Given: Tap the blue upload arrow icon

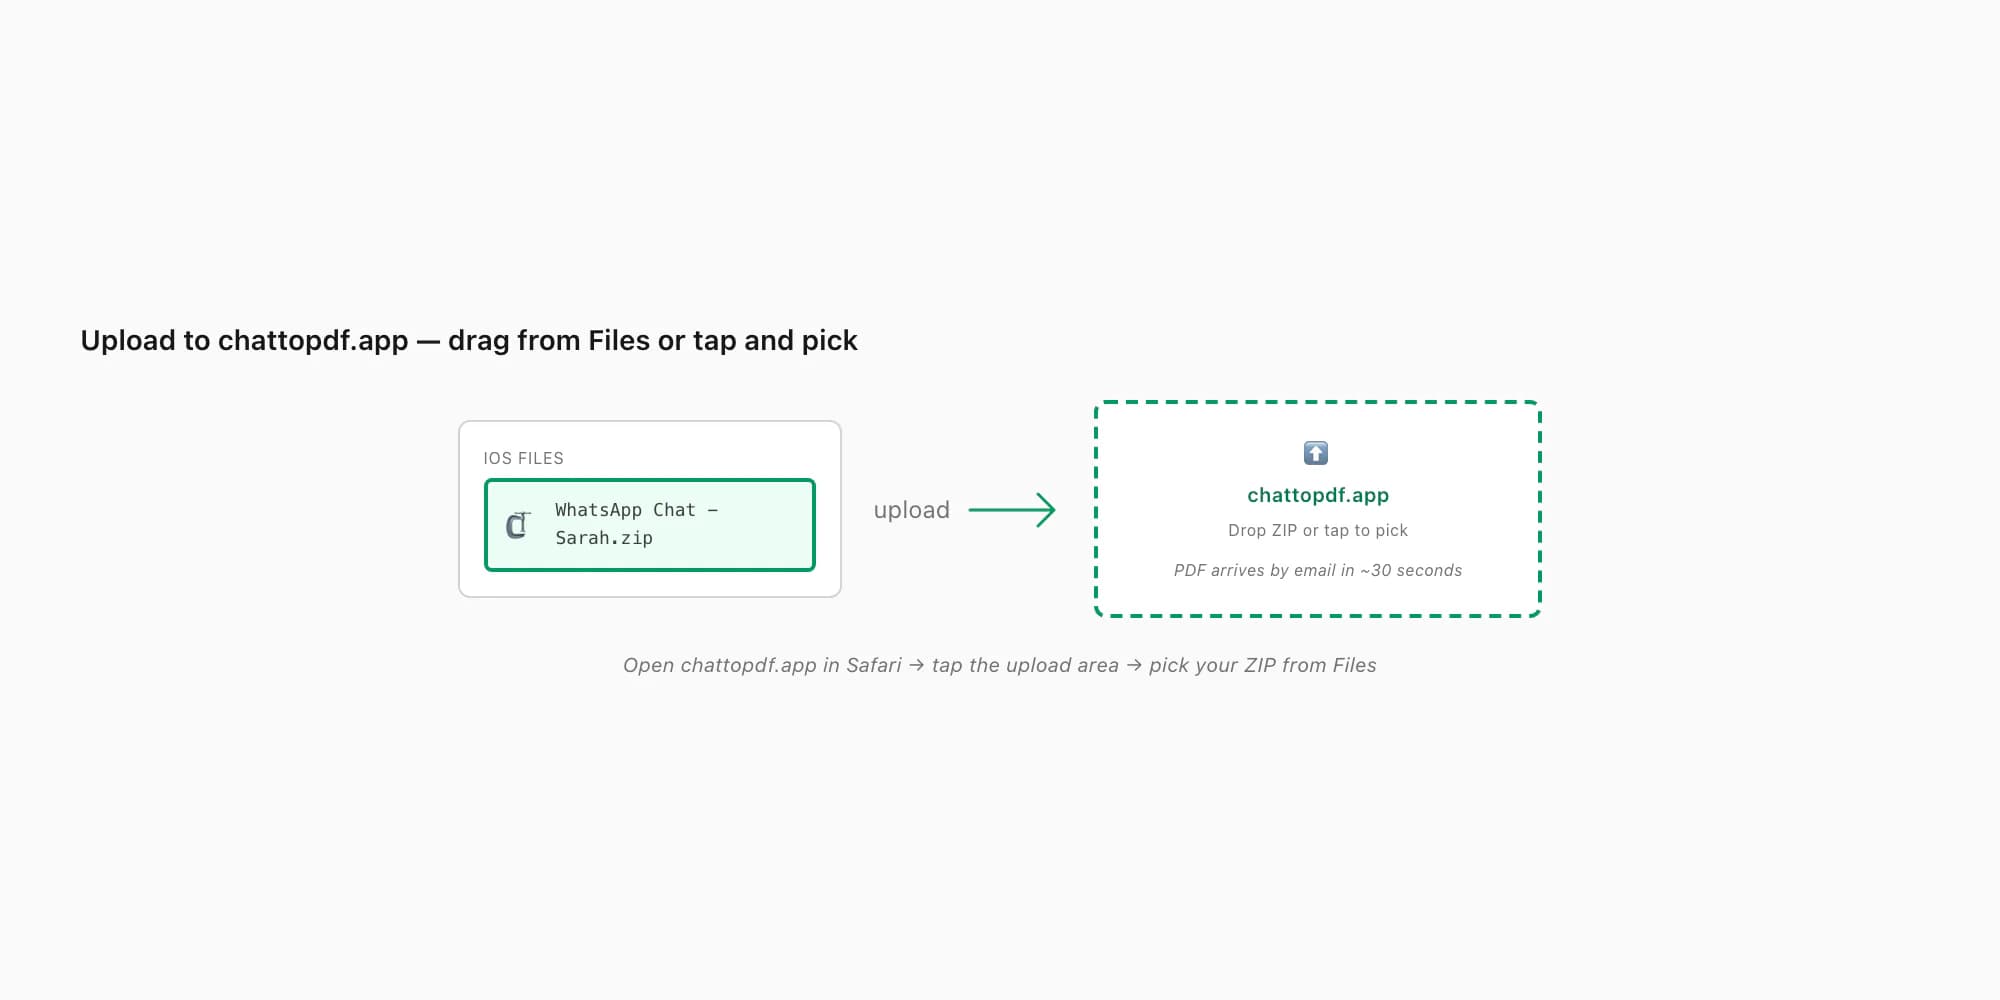Looking at the screenshot, I should (x=1316, y=453).
